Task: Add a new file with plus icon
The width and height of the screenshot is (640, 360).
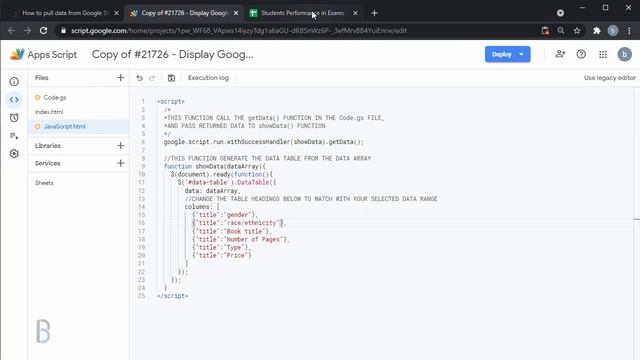Action: click(x=120, y=78)
